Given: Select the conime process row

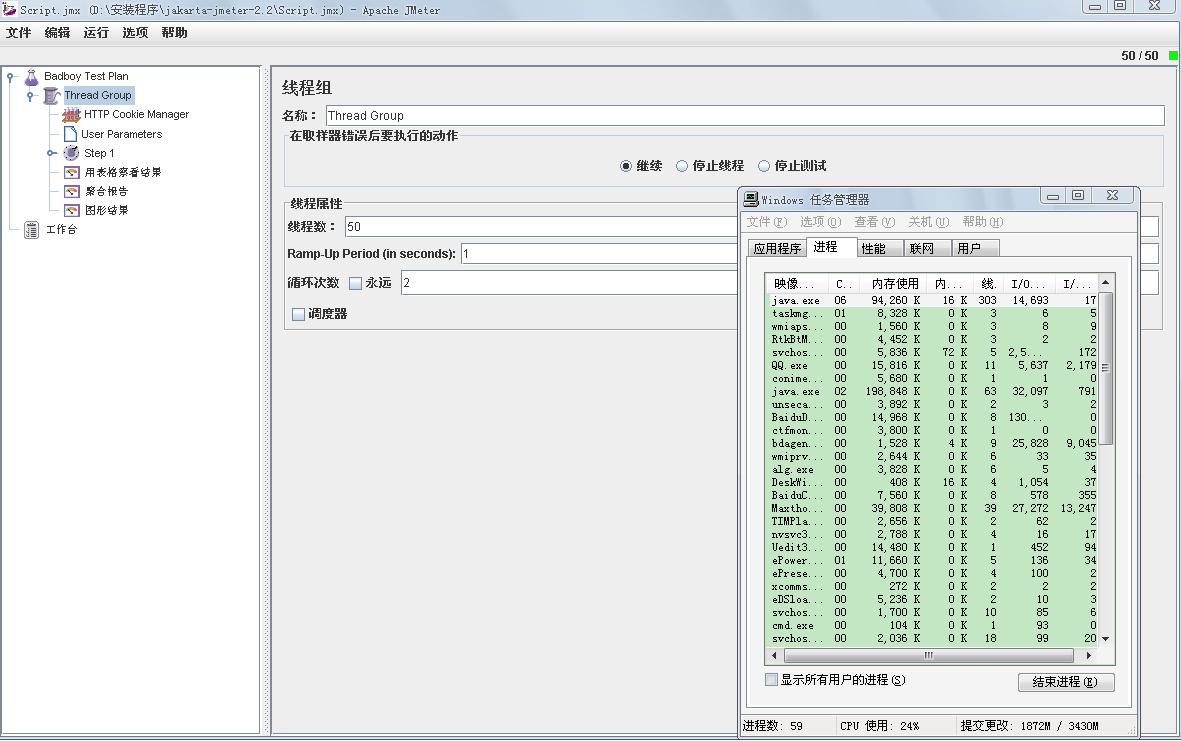Looking at the screenshot, I should point(933,379).
